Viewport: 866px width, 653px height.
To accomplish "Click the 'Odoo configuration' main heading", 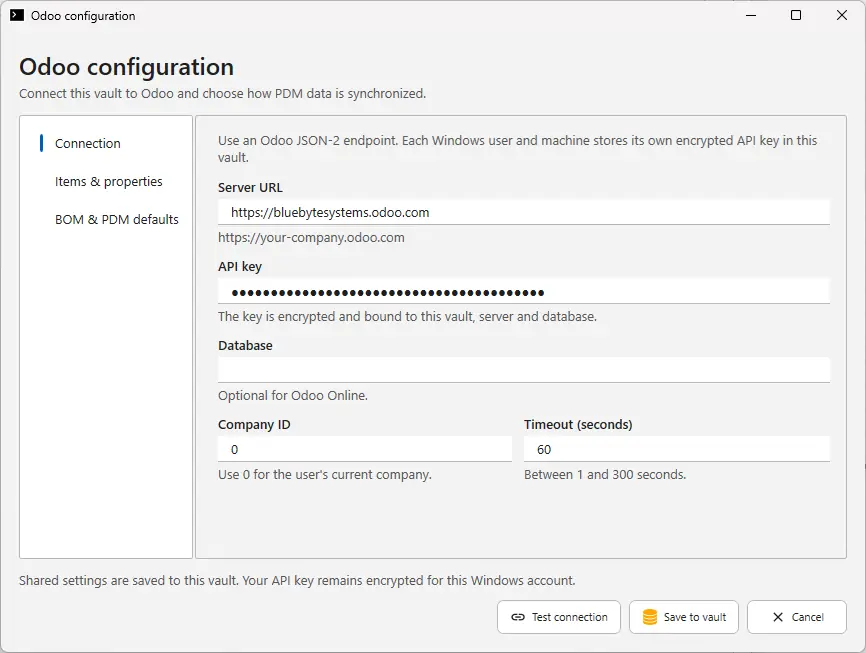I will [x=126, y=67].
